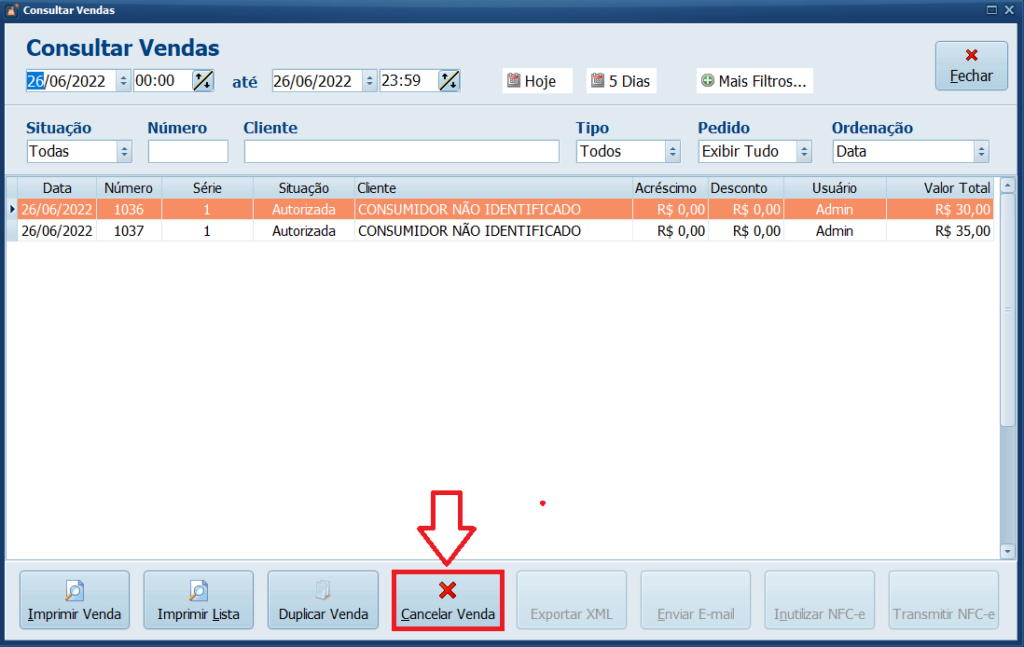Screen dimensions: 1024x647
Task: Click the R$ 30,00 total value cell
Action: tap(940, 210)
